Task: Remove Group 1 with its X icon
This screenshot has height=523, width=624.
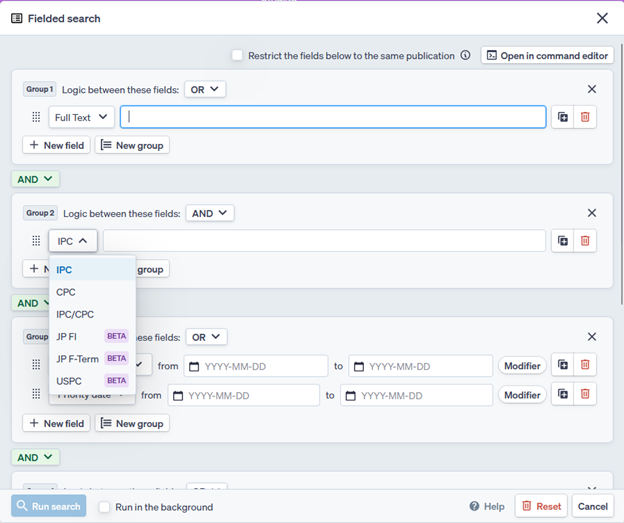Action: click(x=592, y=89)
